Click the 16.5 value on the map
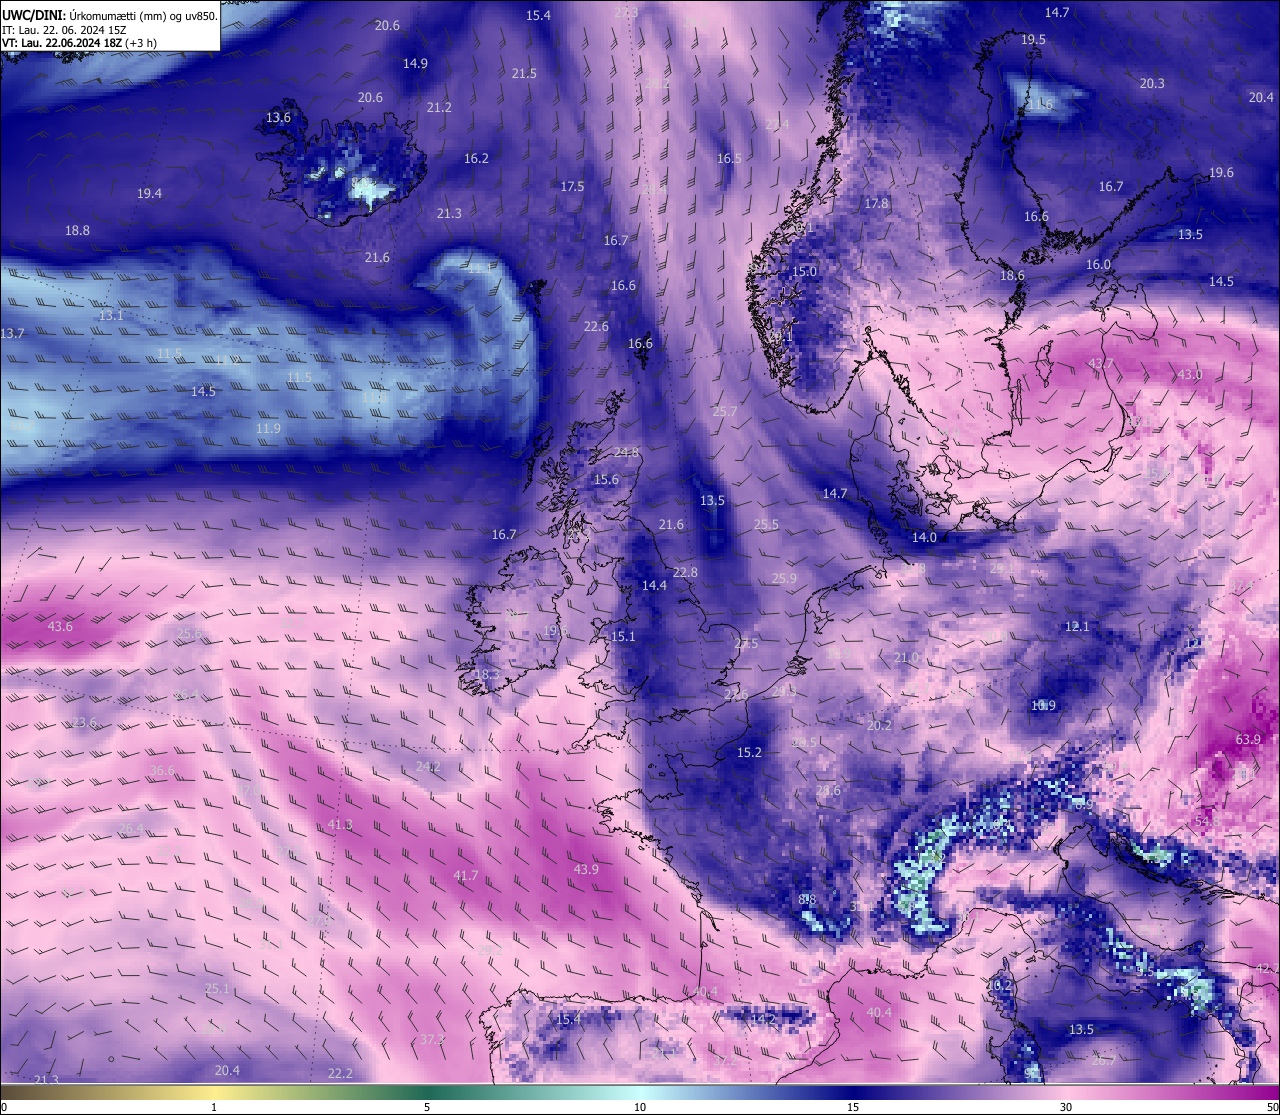The height and width of the screenshot is (1115, 1280). (x=729, y=158)
